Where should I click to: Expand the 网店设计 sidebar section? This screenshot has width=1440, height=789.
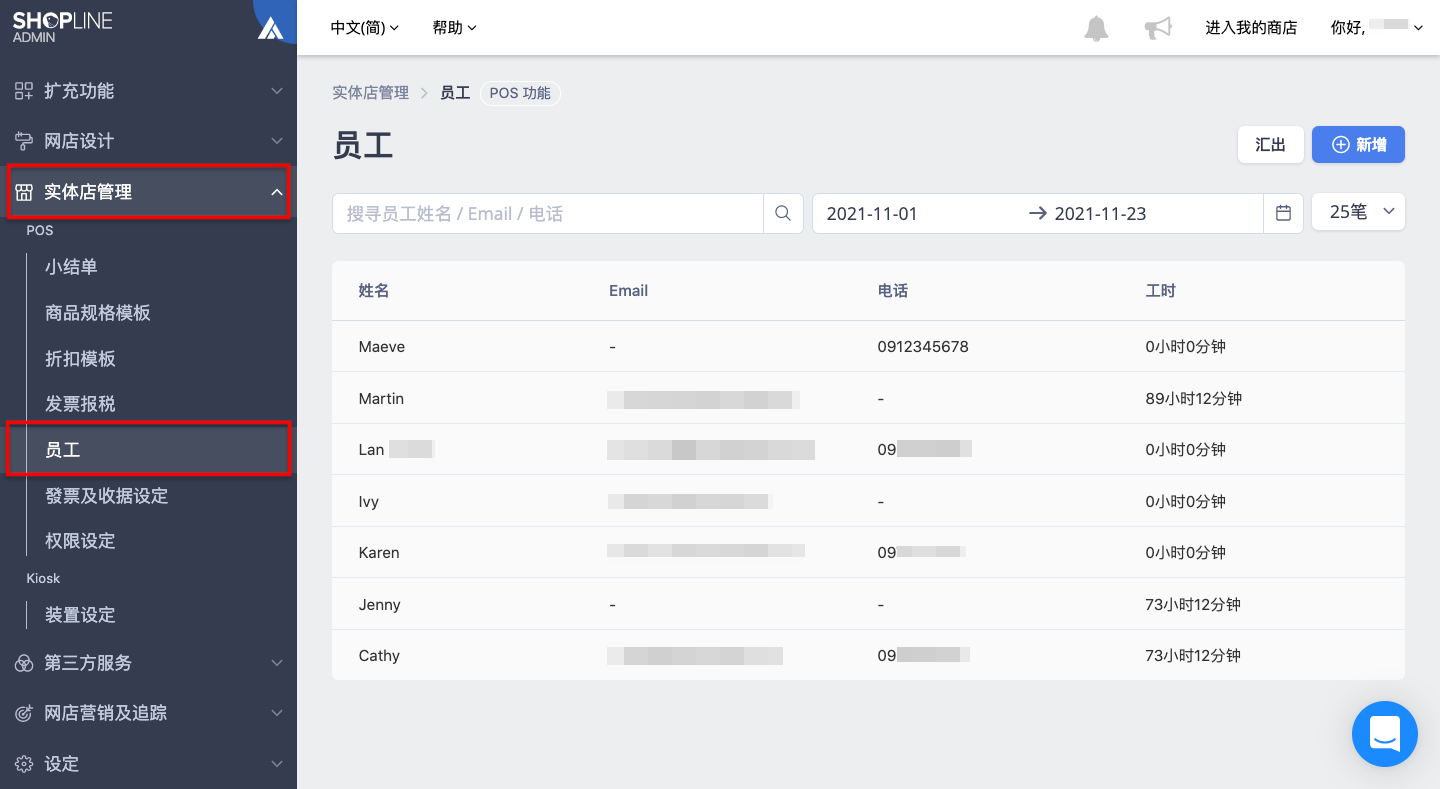[x=148, y=141]
